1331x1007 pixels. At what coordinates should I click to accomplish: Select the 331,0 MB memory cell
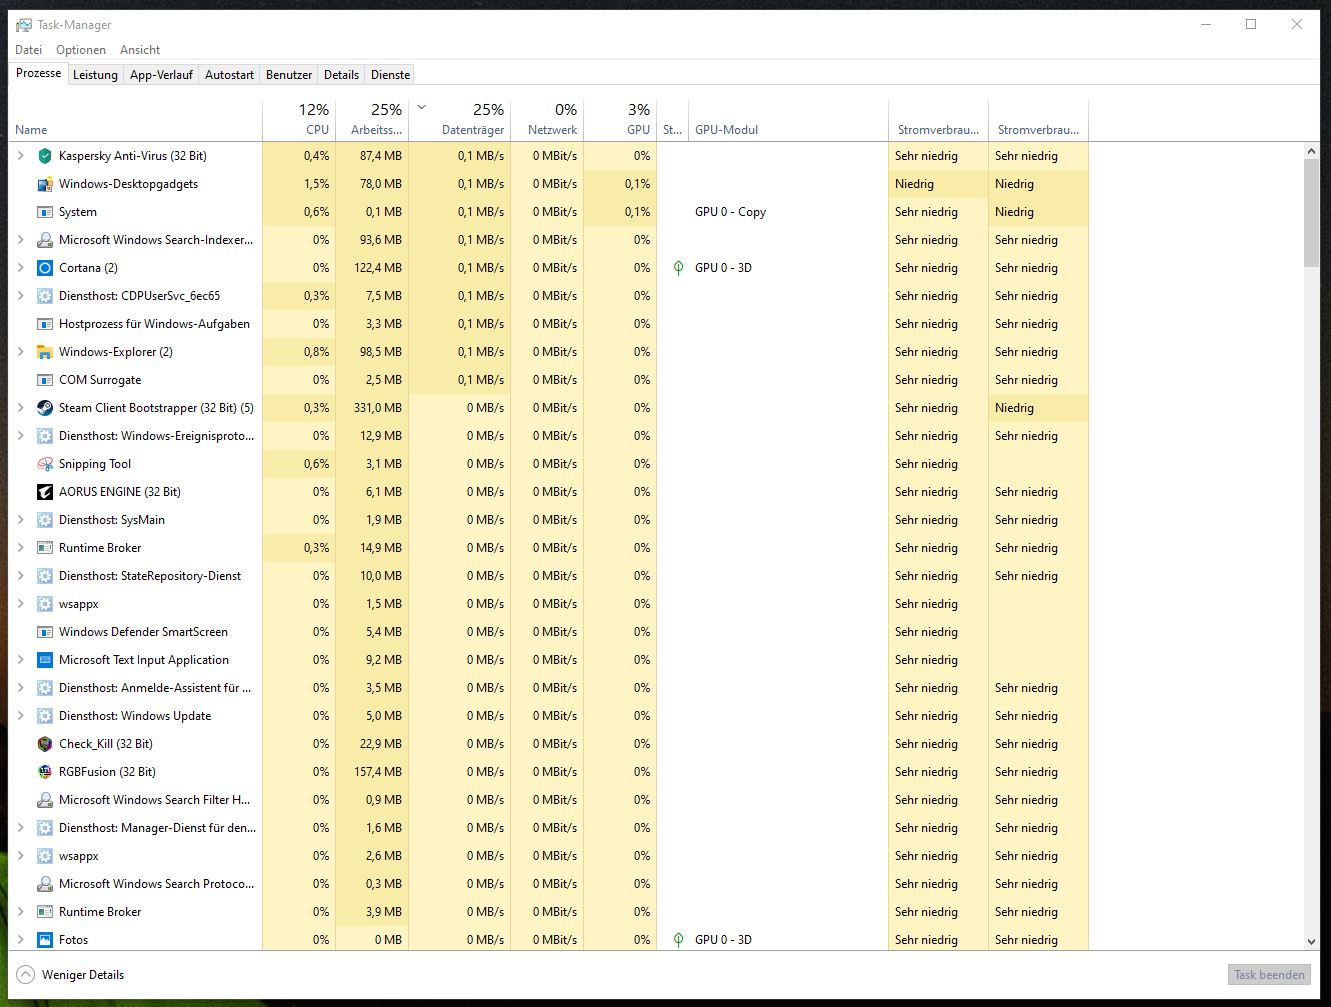(372, 408)
